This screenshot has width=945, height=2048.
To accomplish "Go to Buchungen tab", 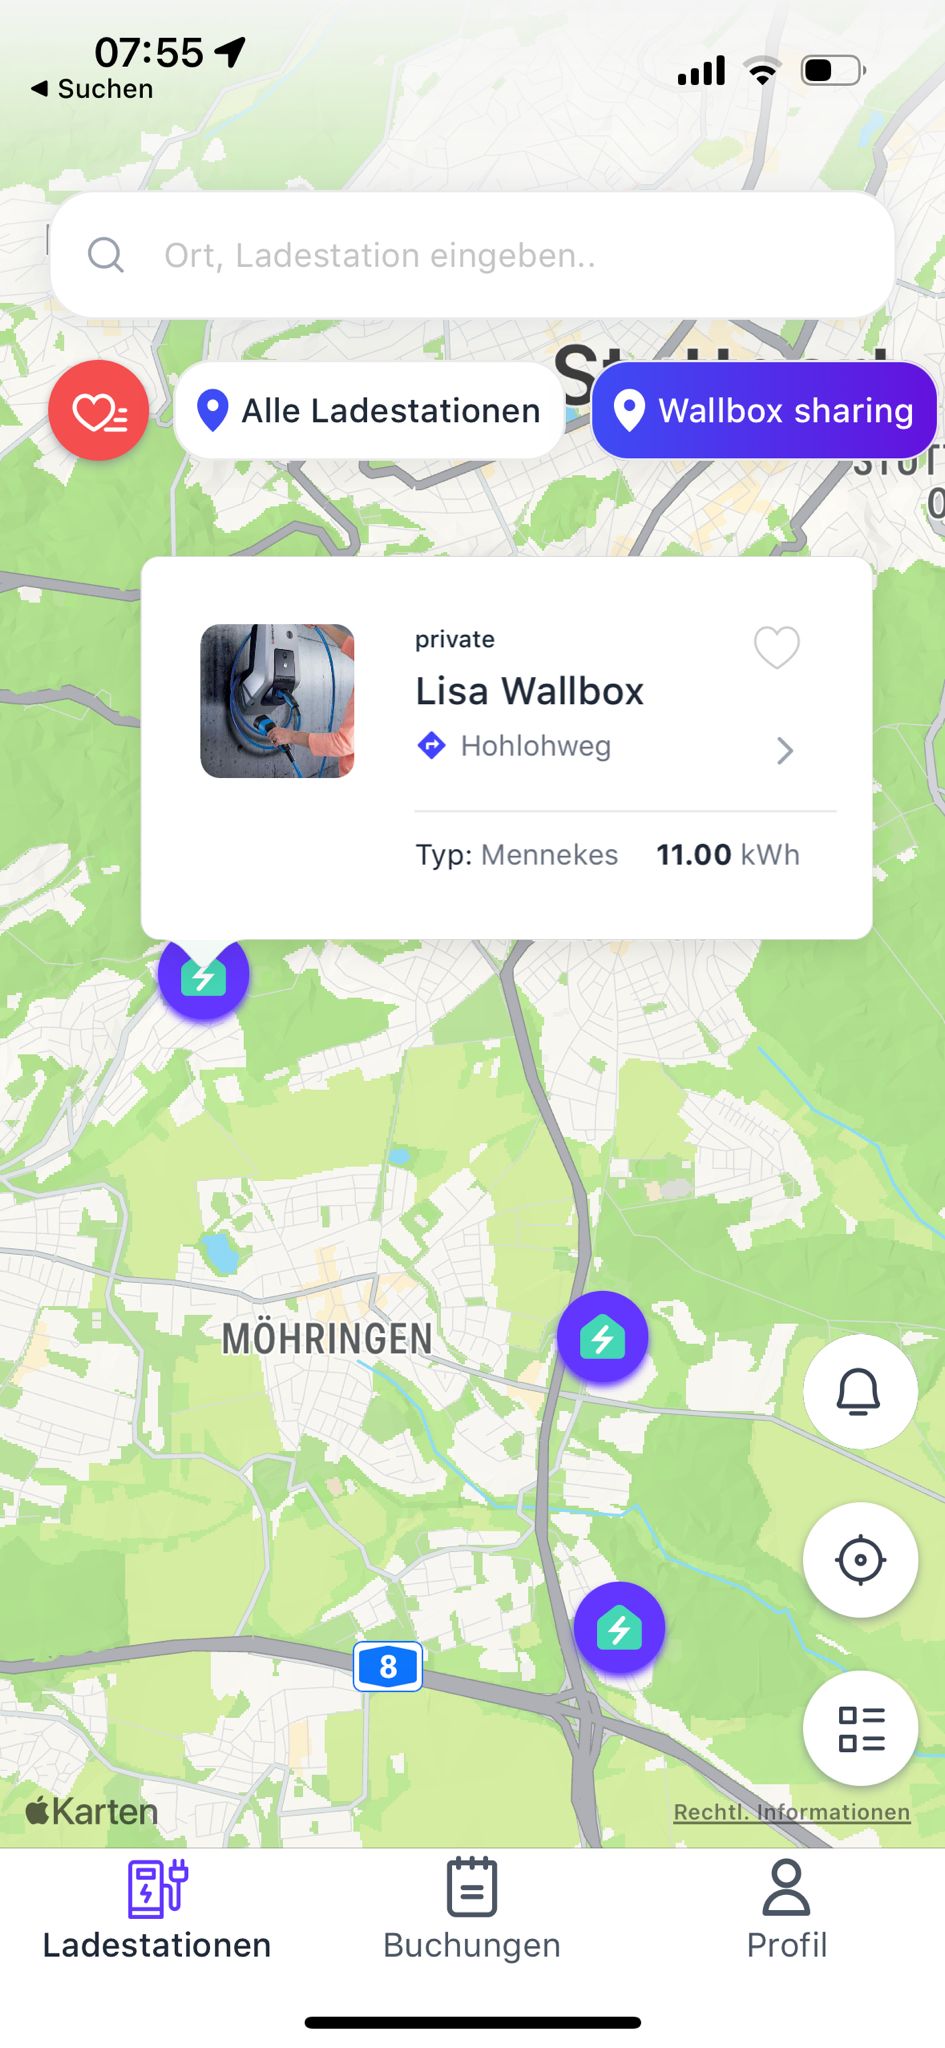I will point(472,1909).
